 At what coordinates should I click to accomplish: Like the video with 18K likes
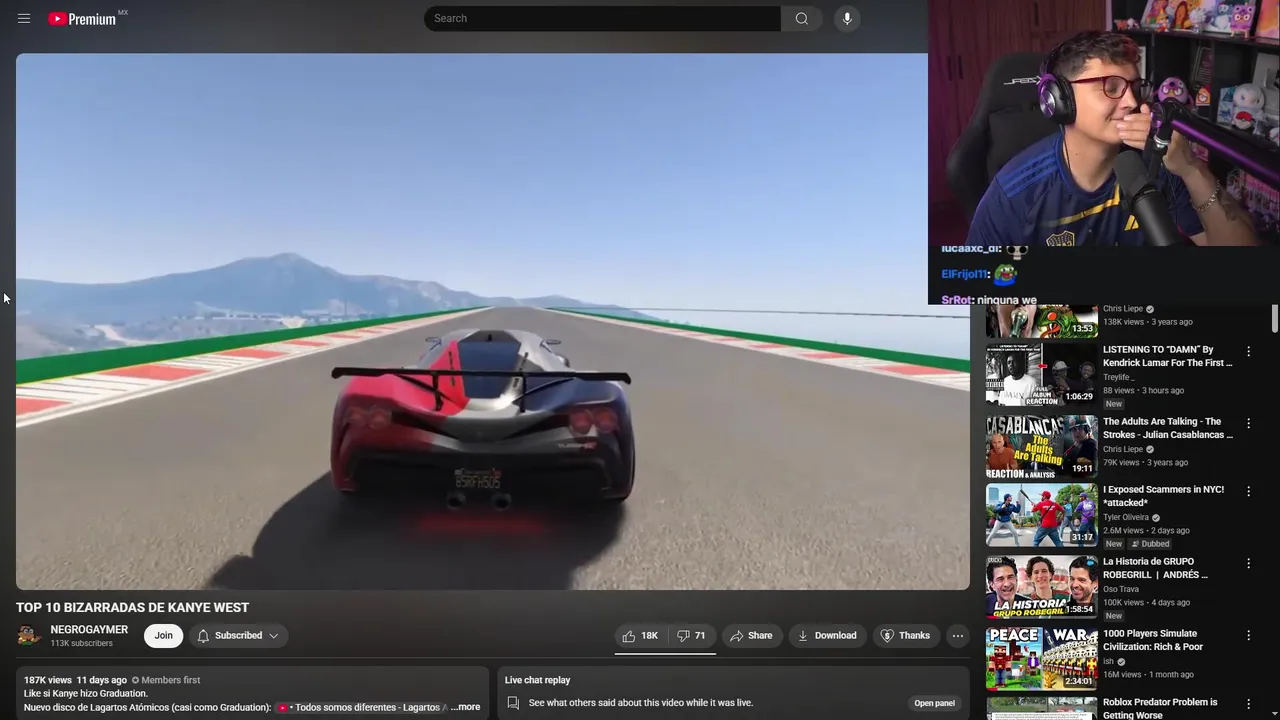click(x=640, y=635)
